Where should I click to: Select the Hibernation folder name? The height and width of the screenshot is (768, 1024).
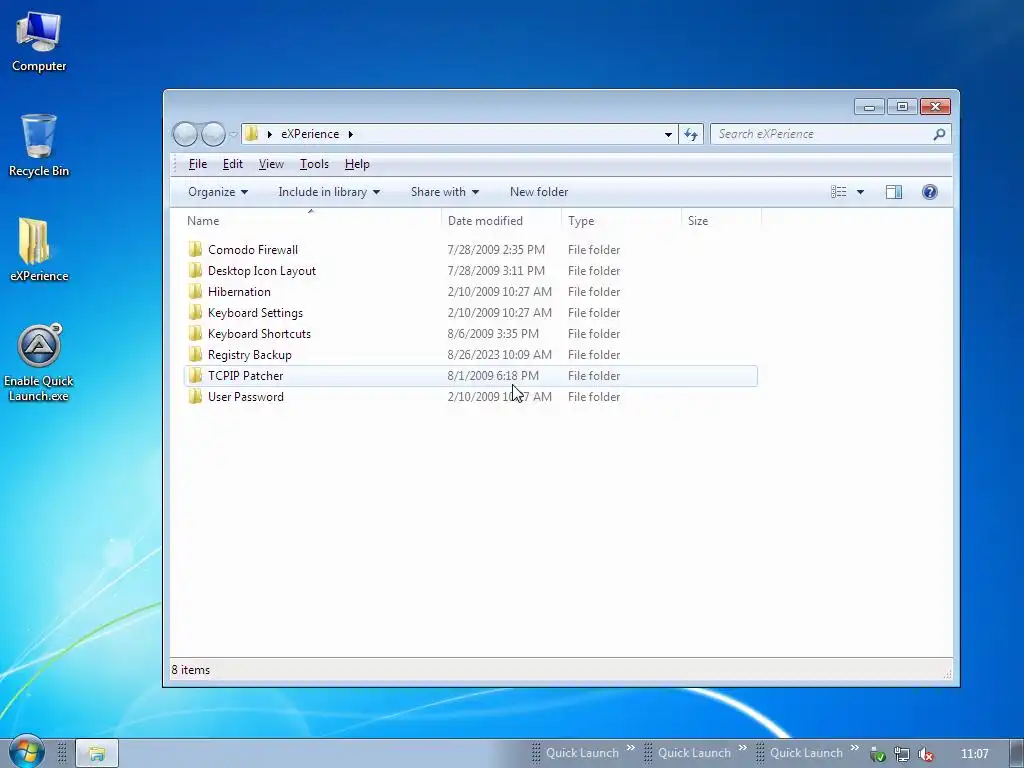(239, 291)
